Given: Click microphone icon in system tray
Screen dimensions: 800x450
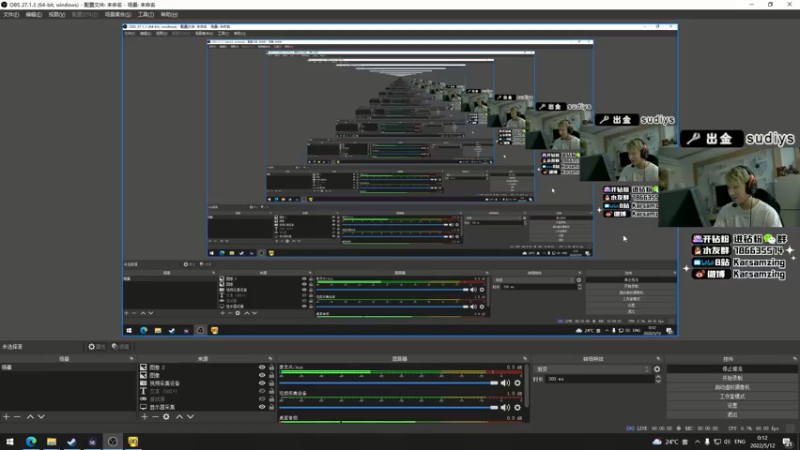Looking at the screenshot, I should [707, 441].
